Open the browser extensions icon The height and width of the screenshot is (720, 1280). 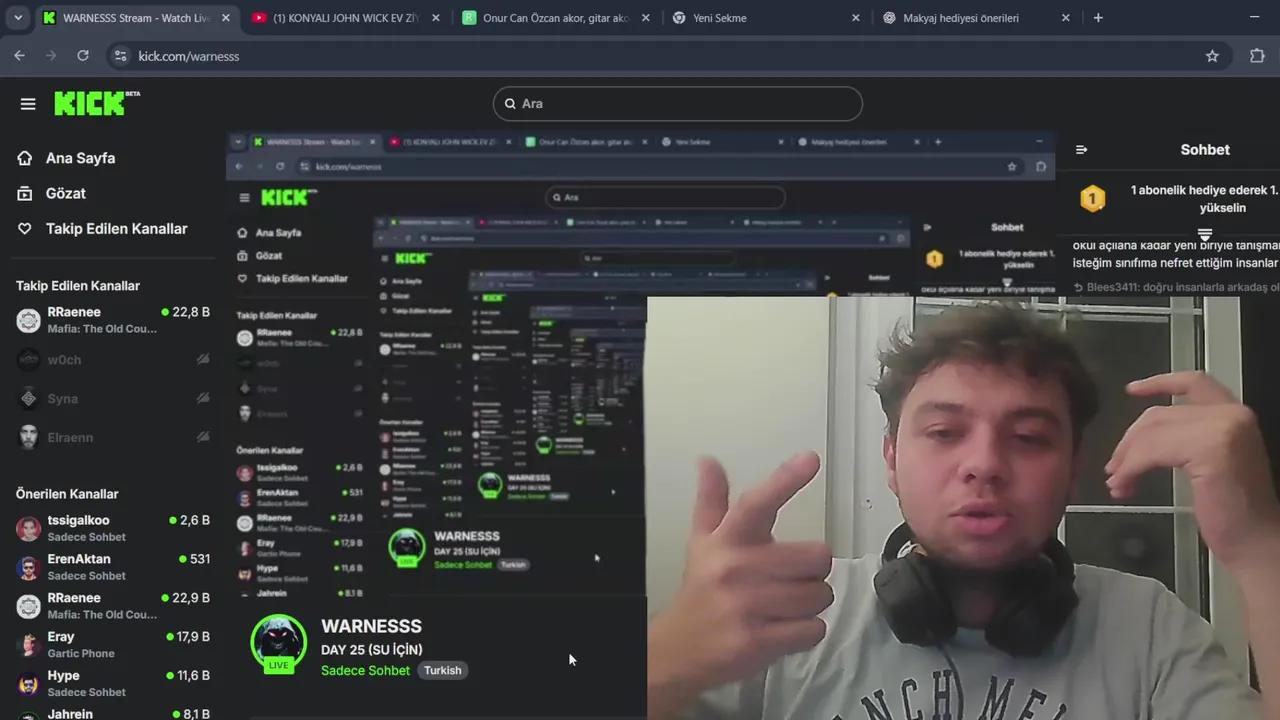pos(1257,56)
